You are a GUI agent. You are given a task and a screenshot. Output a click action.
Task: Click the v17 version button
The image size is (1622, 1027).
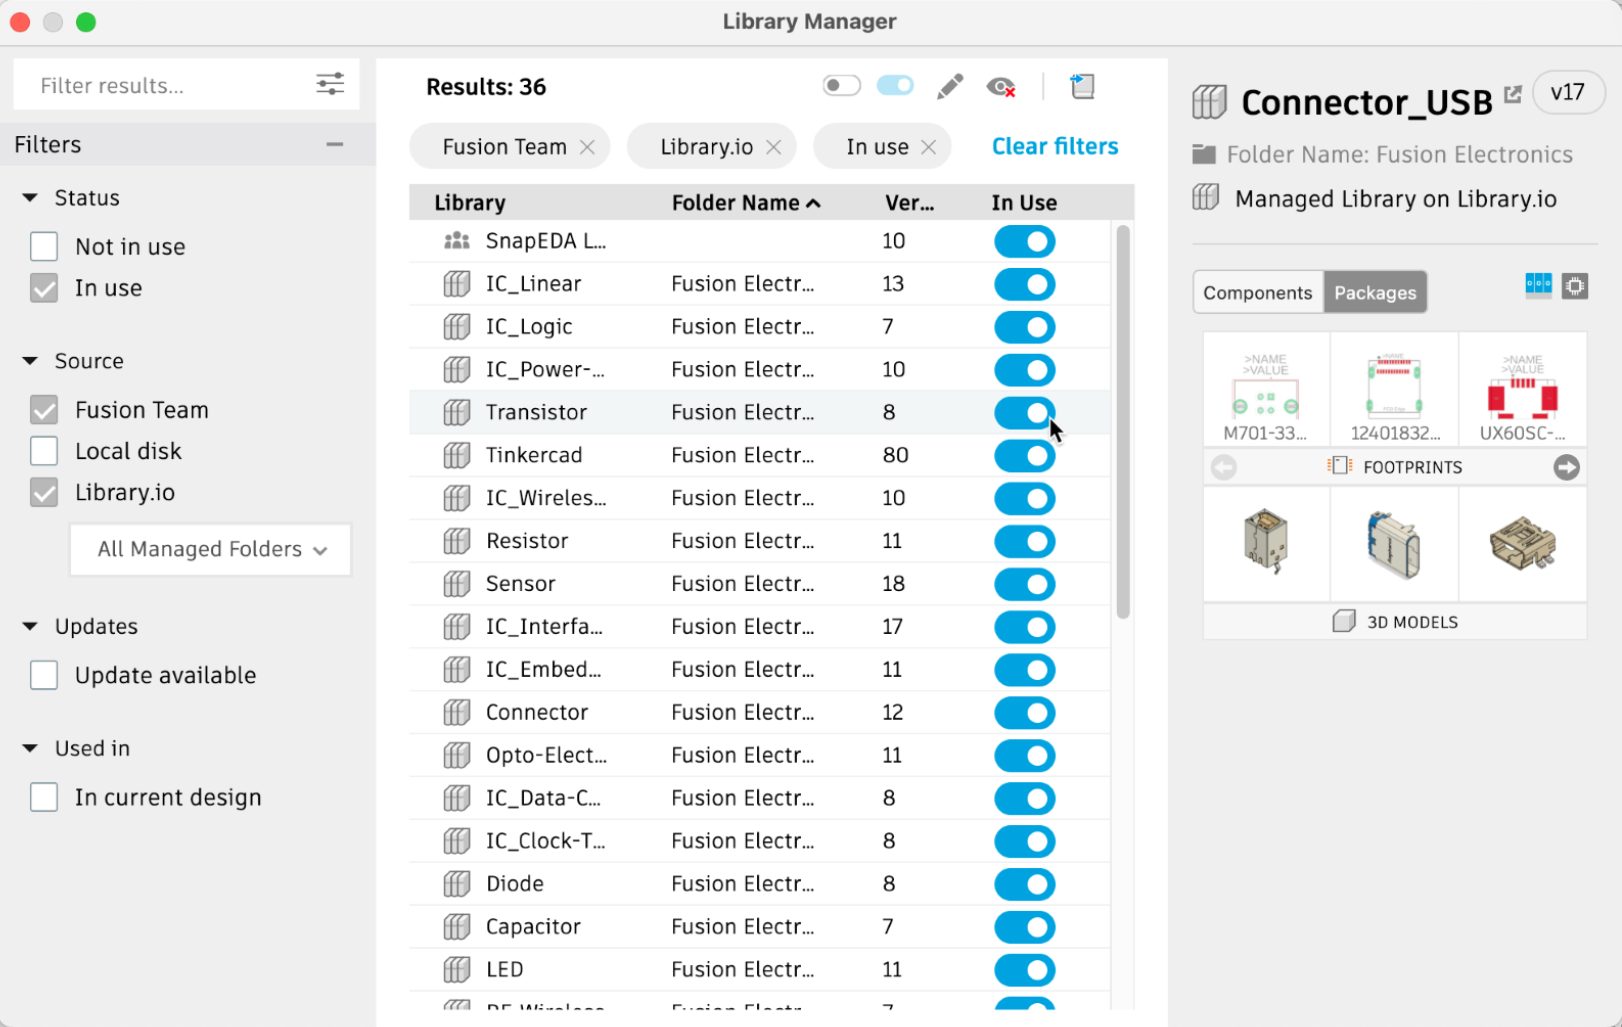click(x=1567, y=93)
